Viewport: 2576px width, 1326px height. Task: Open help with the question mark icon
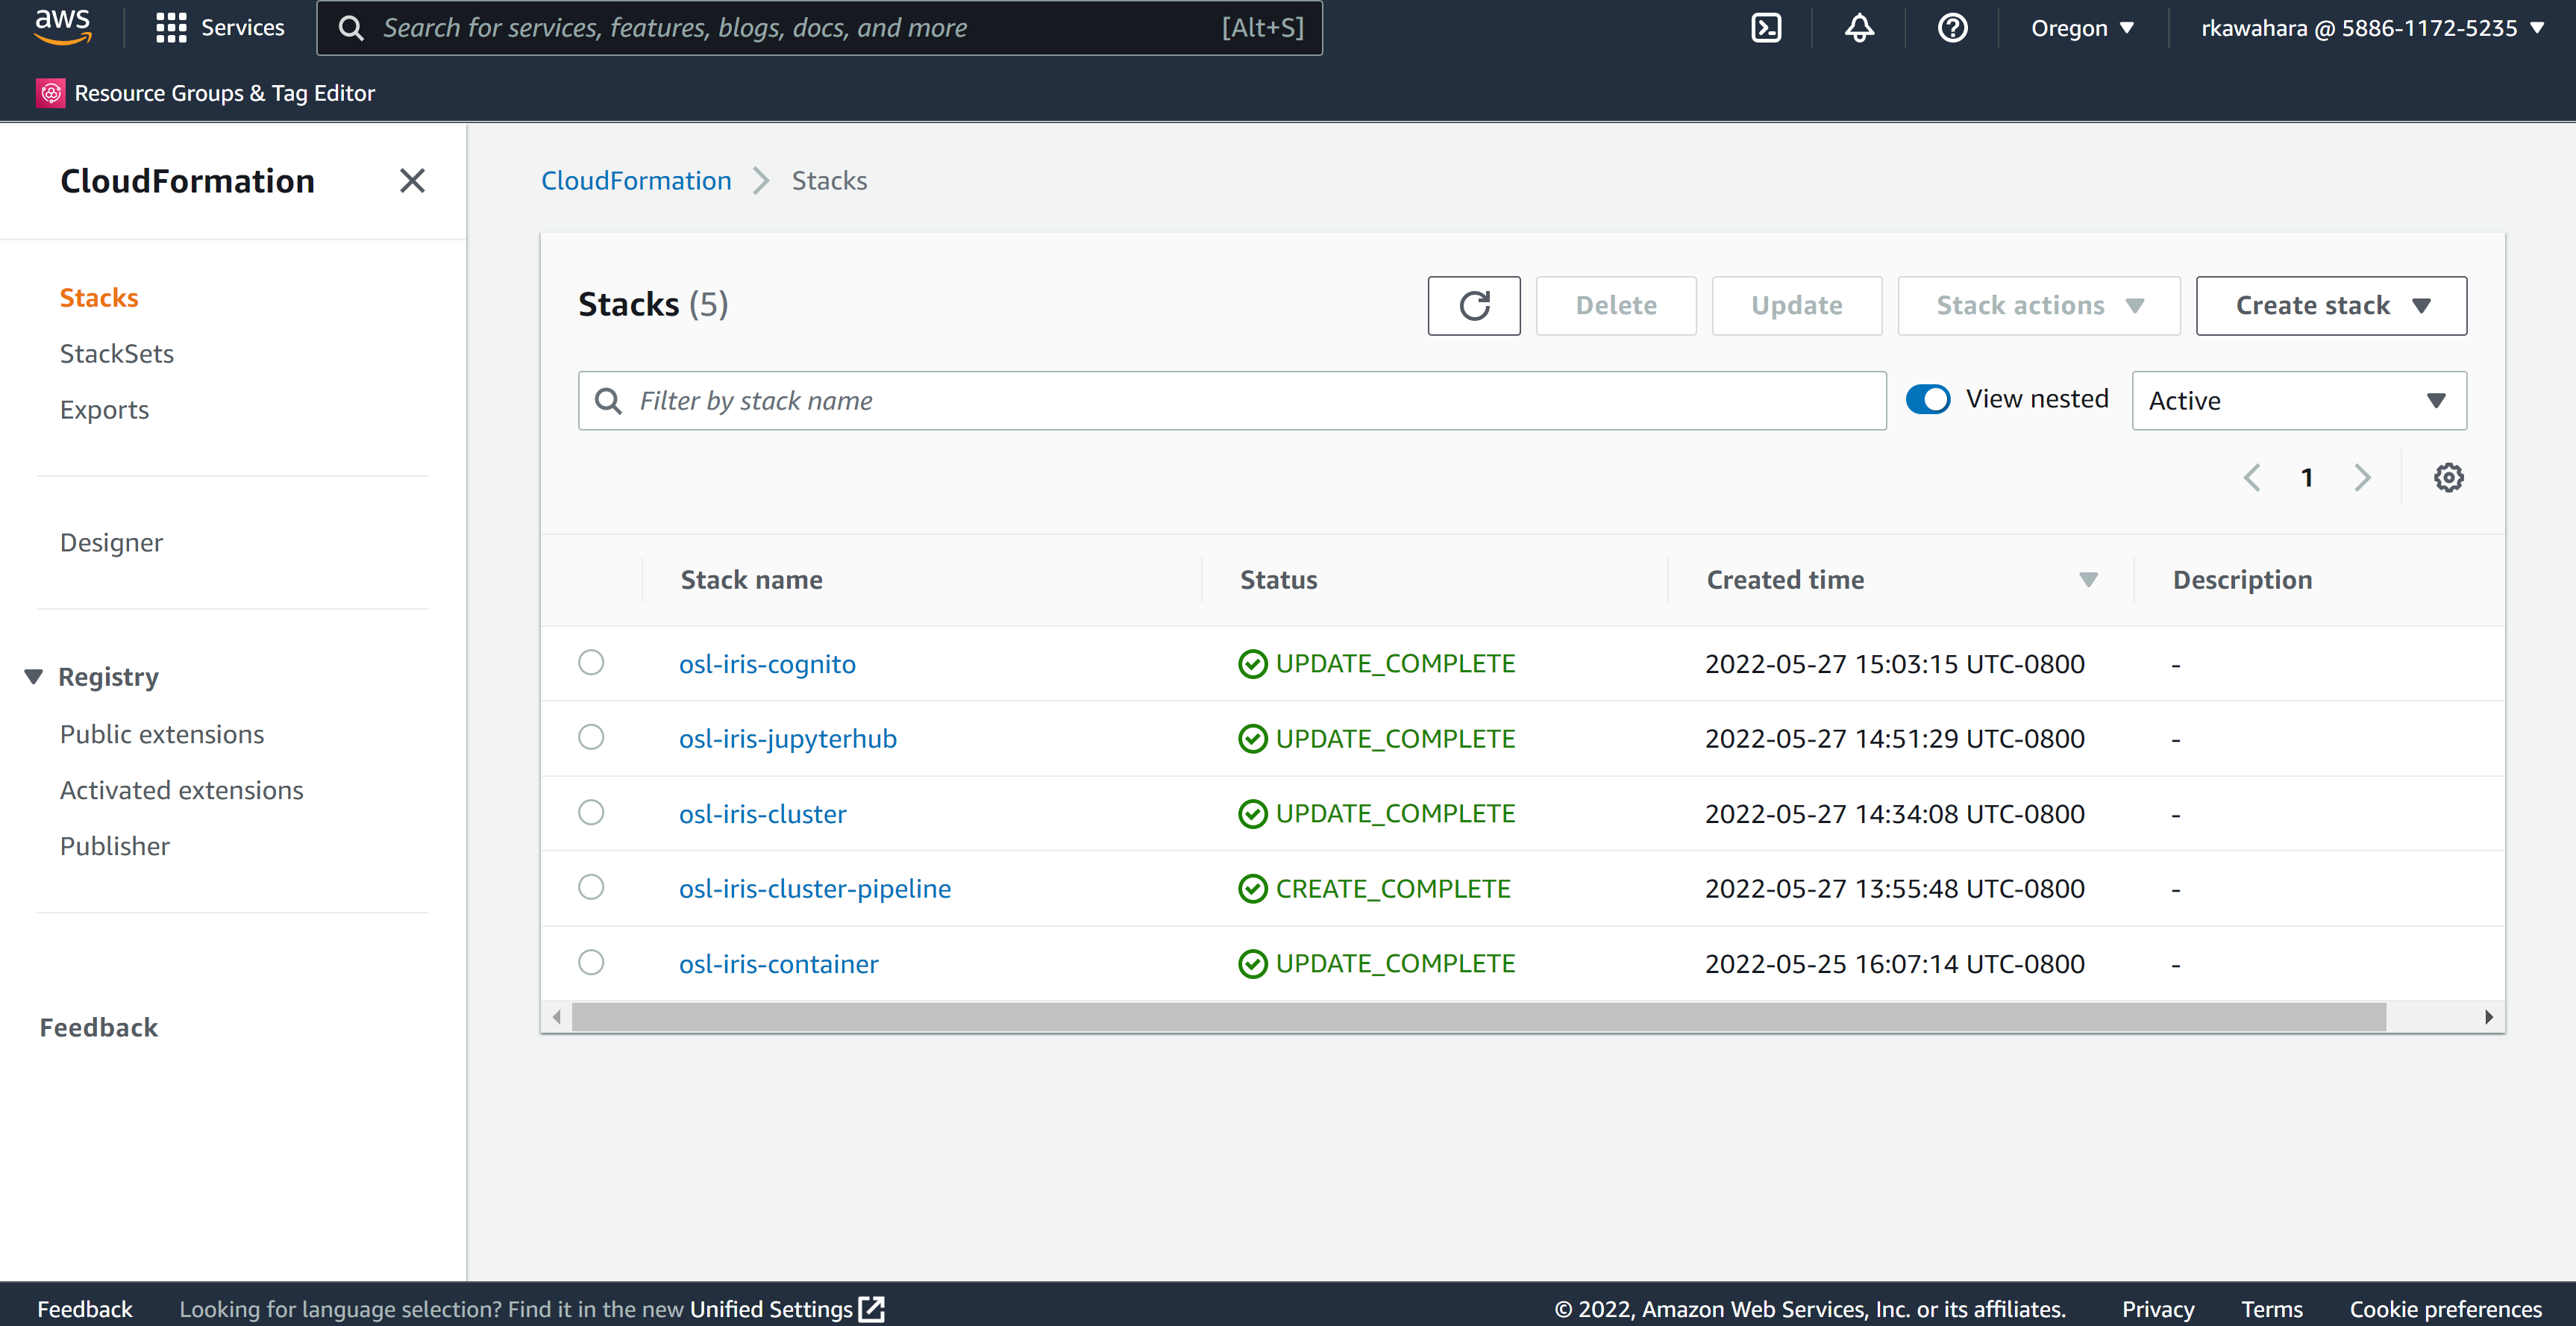[1952, 27]
